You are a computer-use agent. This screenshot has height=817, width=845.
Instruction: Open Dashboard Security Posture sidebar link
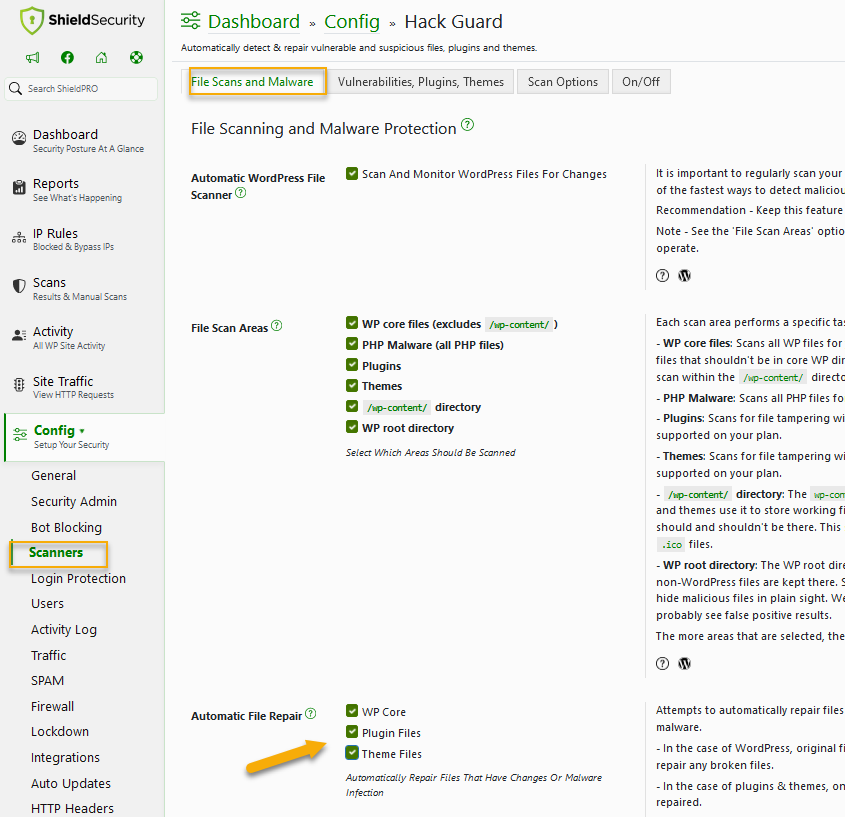[88, 140]
